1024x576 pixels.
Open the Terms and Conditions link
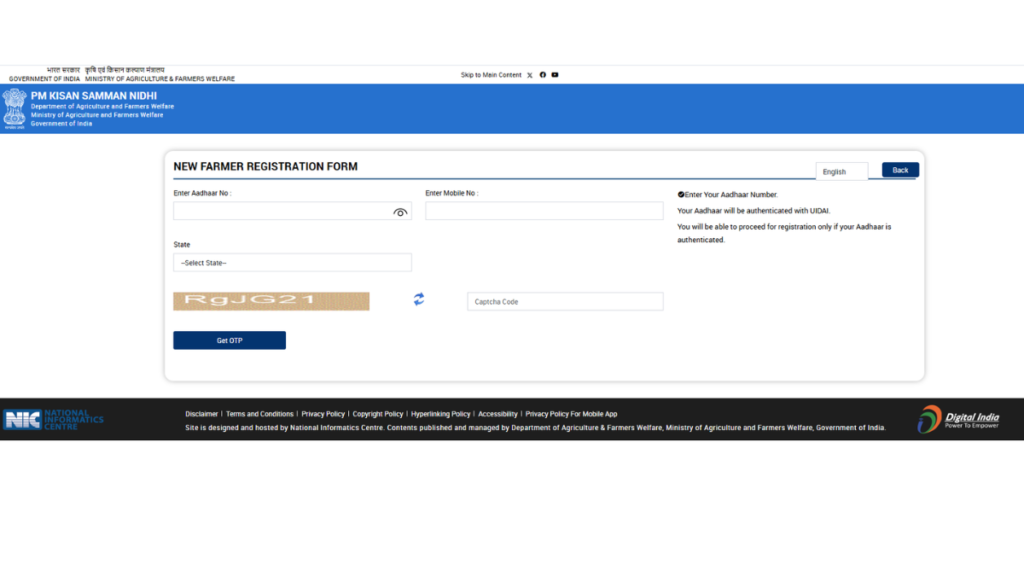260,414
